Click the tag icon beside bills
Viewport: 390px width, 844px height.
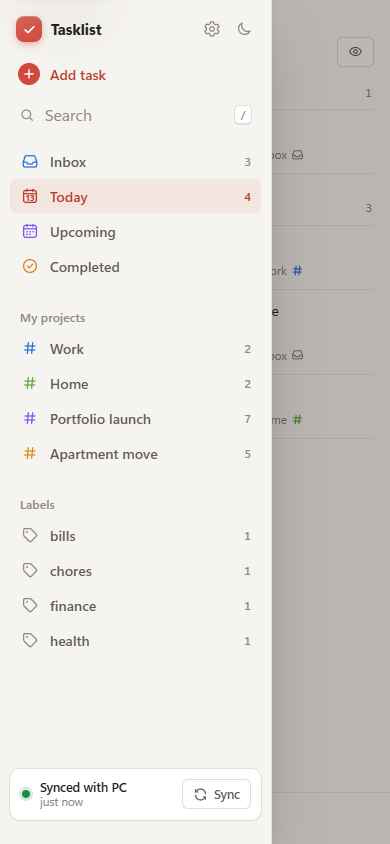click(30, 536)
